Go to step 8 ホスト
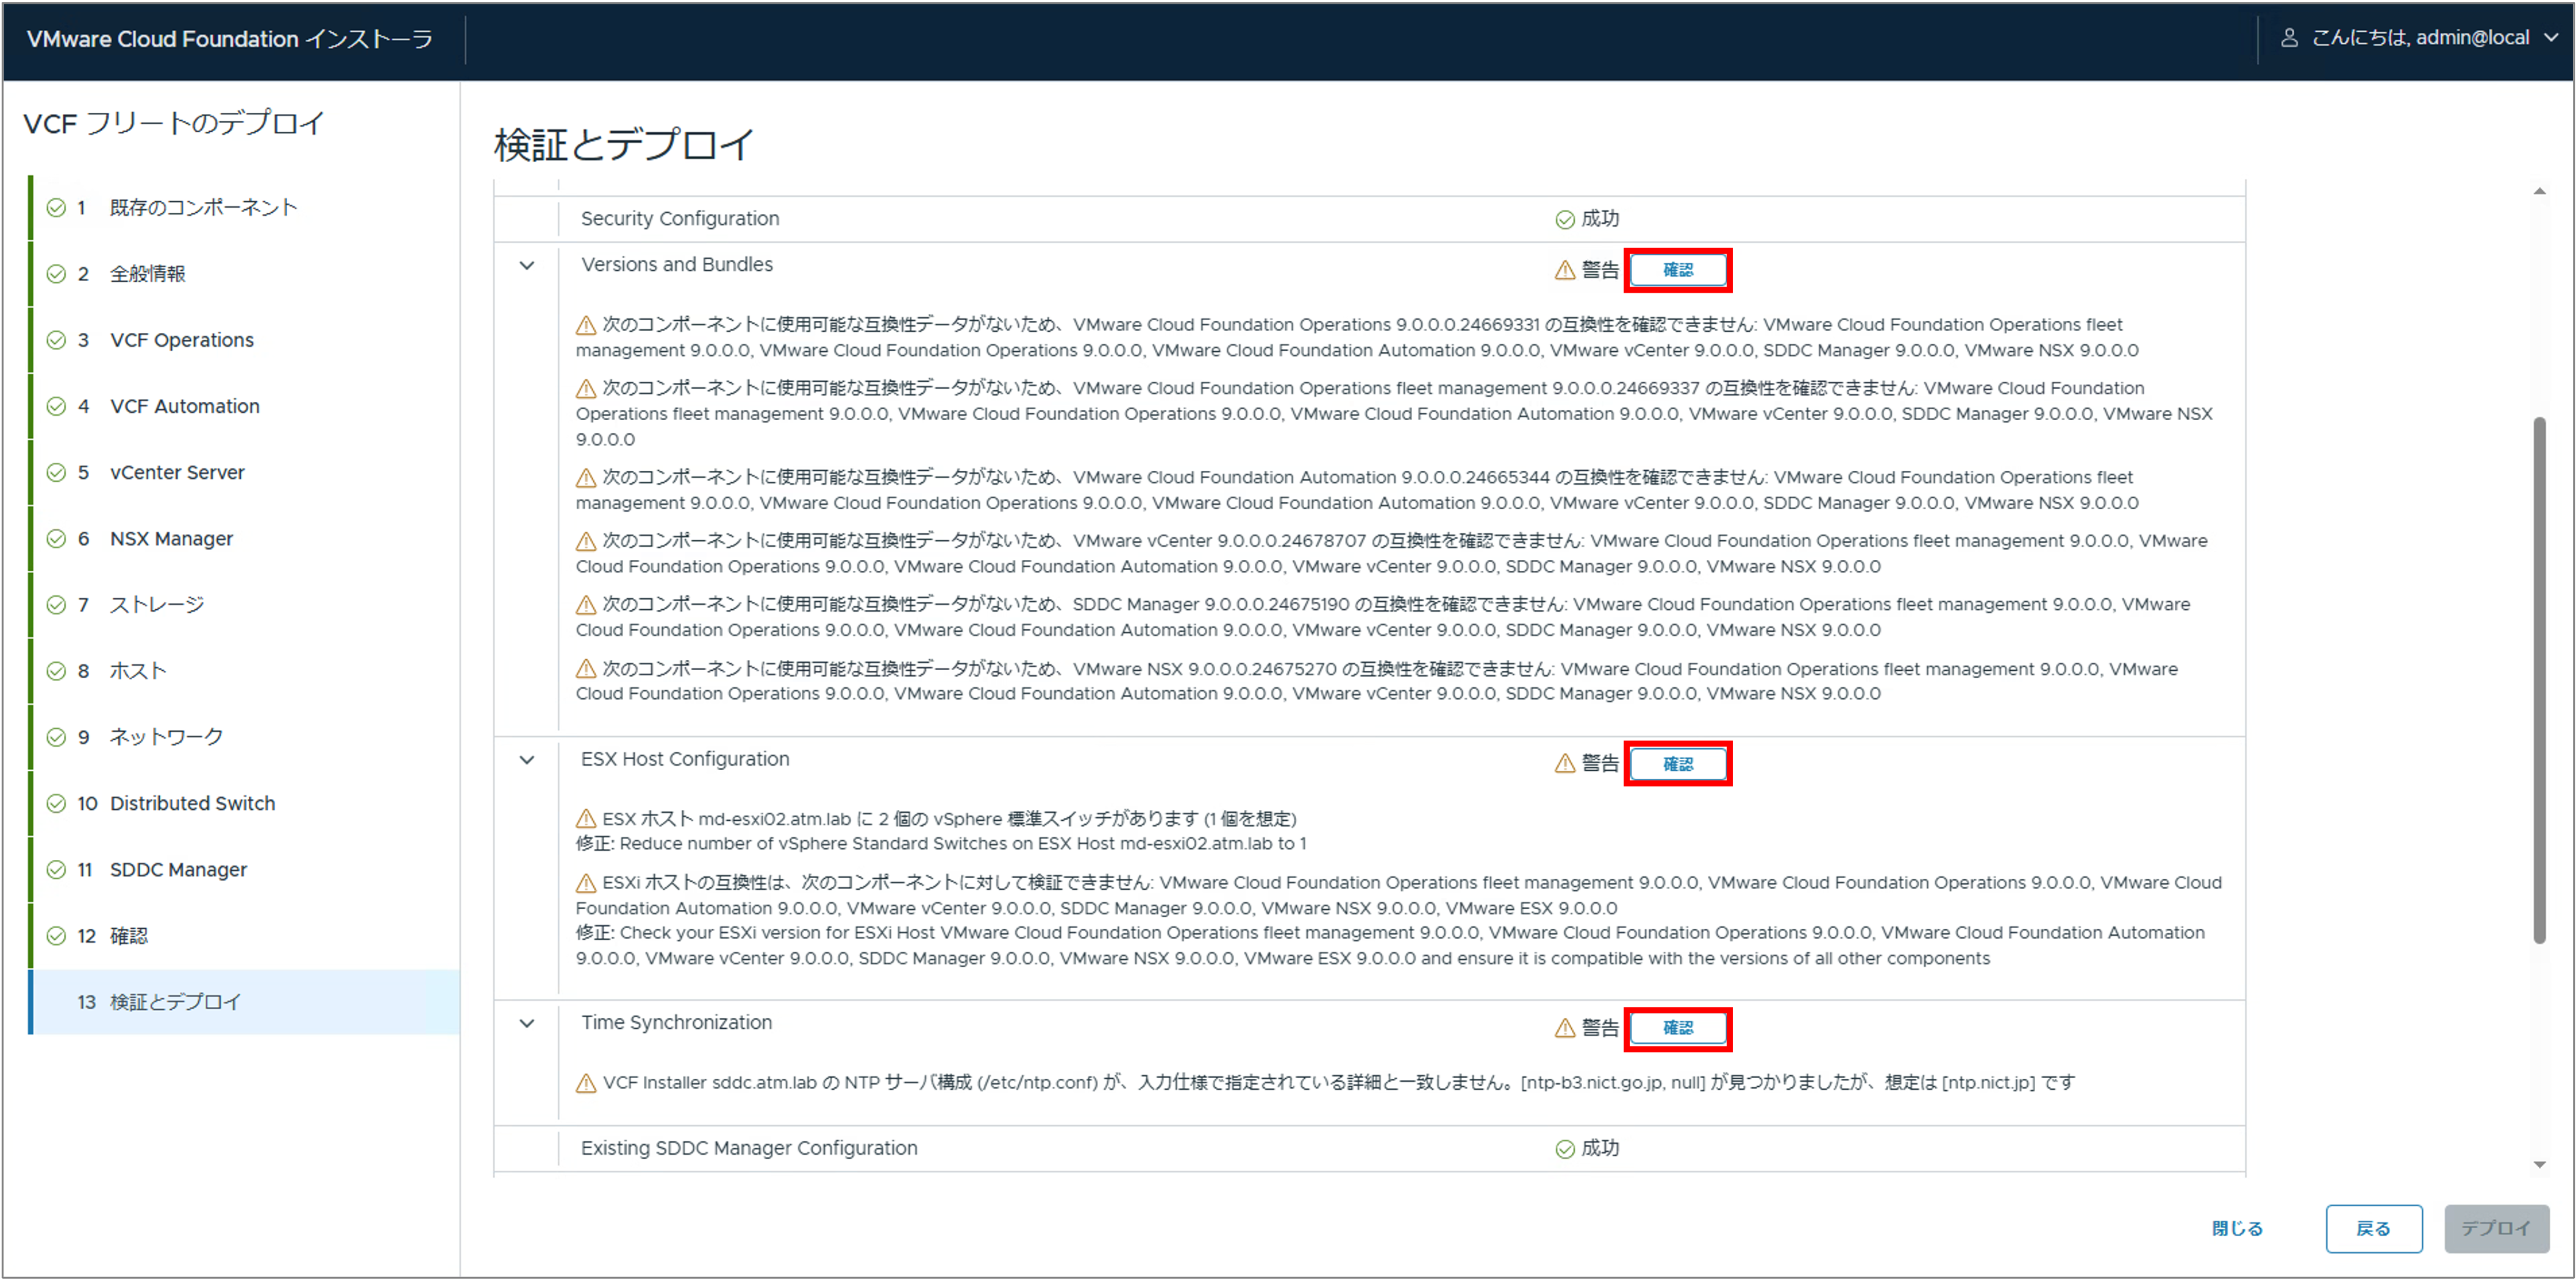2576x1280 pixels. [x=245, y=670]
